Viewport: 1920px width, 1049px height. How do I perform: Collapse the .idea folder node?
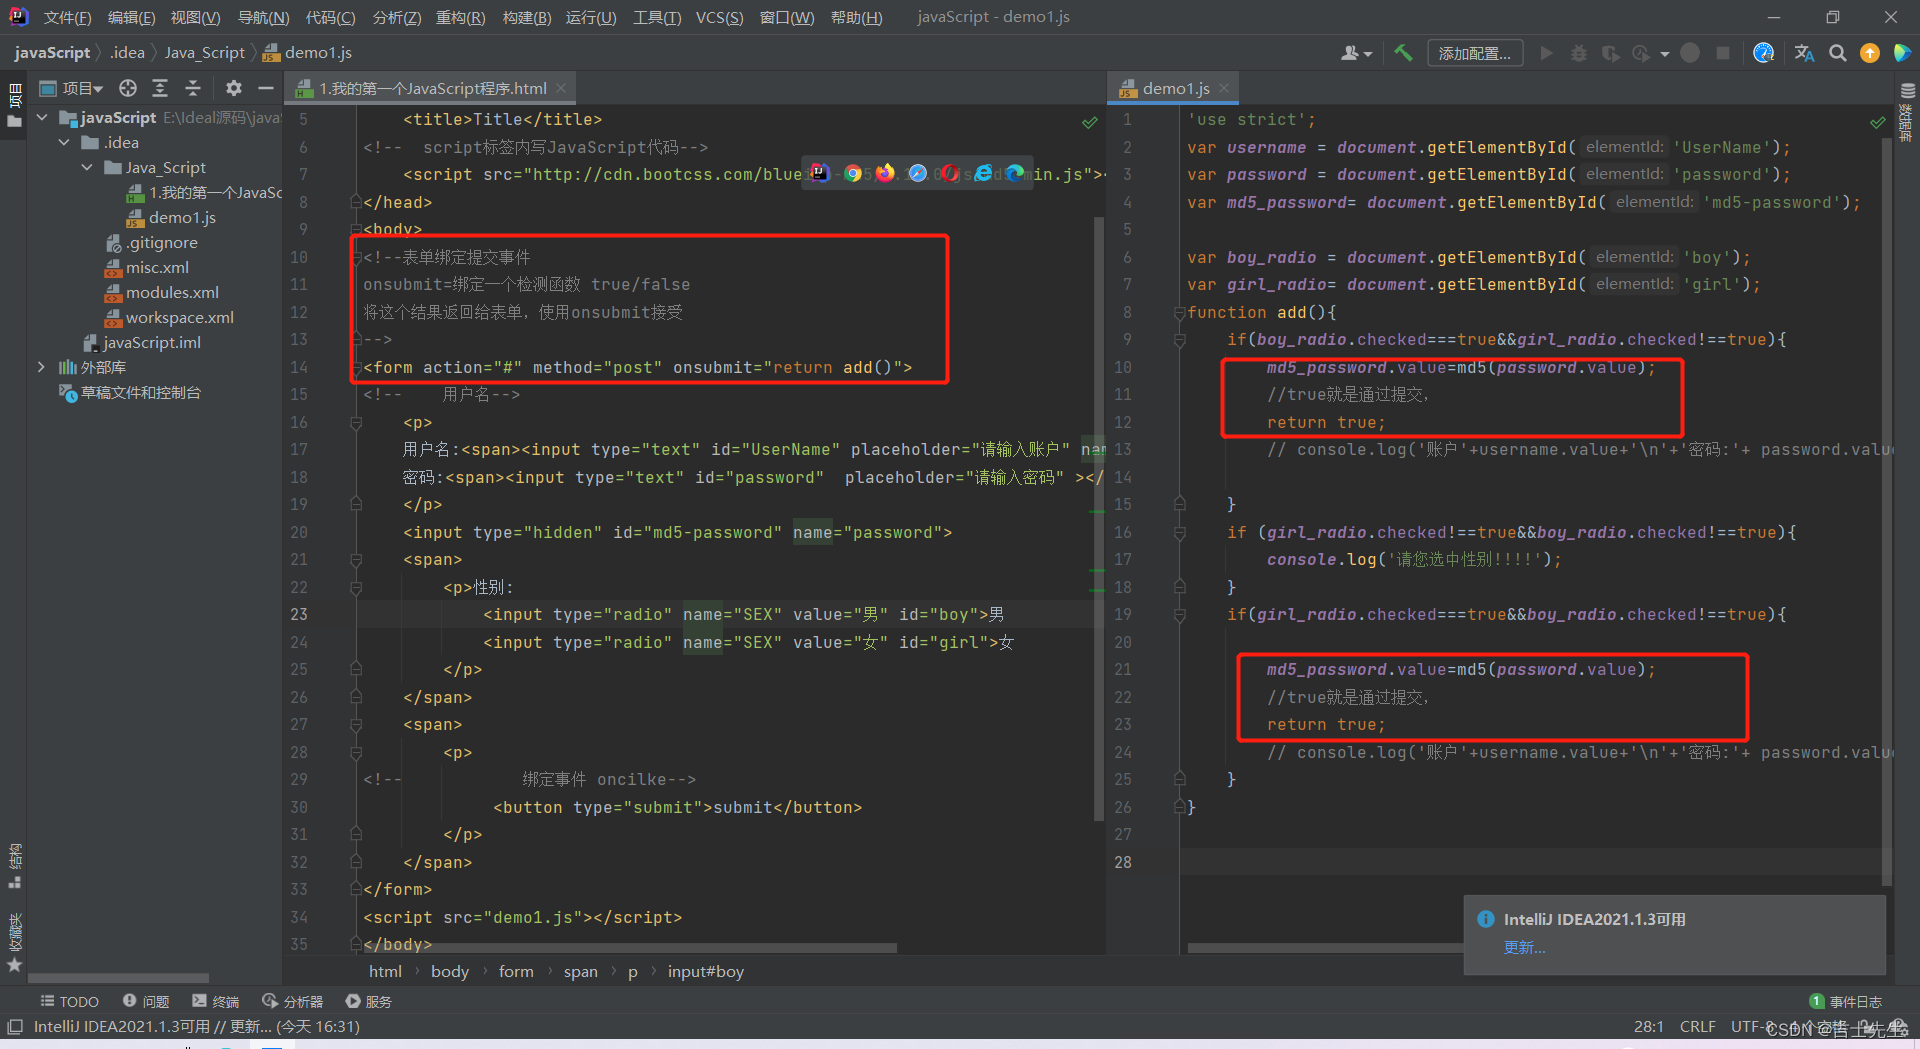pos(64,142)
